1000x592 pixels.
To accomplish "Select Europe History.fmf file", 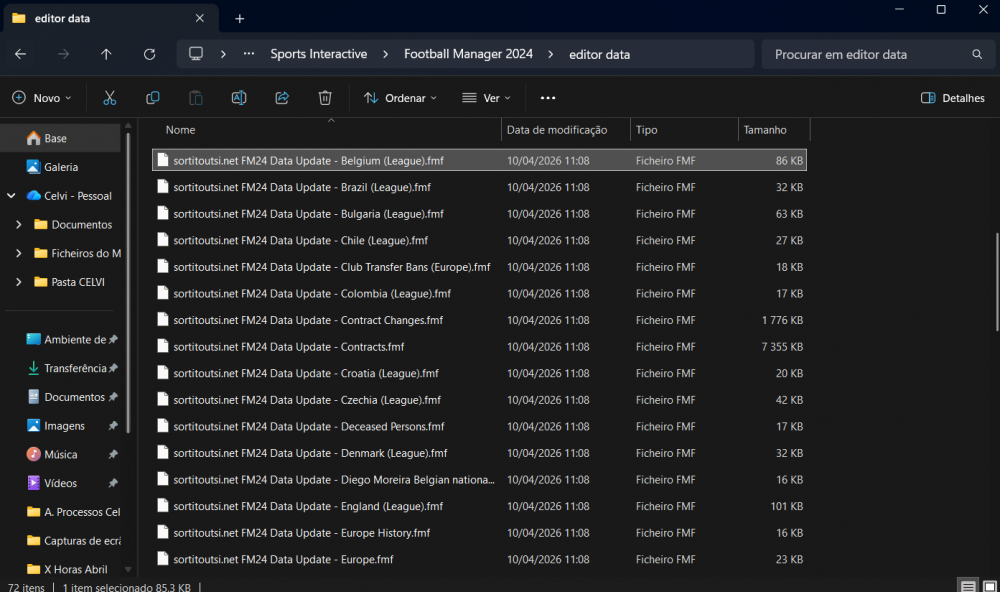I will (x=480, y=533).
